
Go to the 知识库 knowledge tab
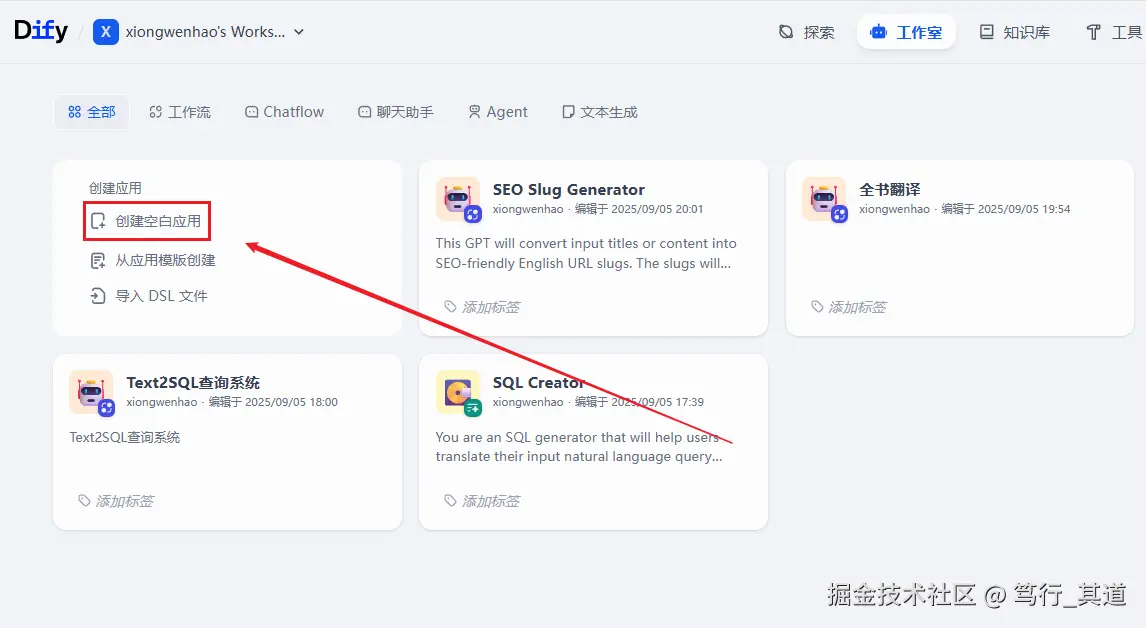tap(1014, 32)
